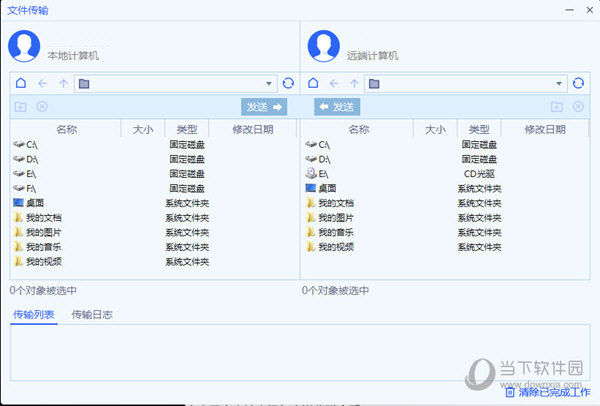The height and width of the screenshot is (406, 600).
Task: Select local 桌面 folder
Action: (x=34, y=203)
